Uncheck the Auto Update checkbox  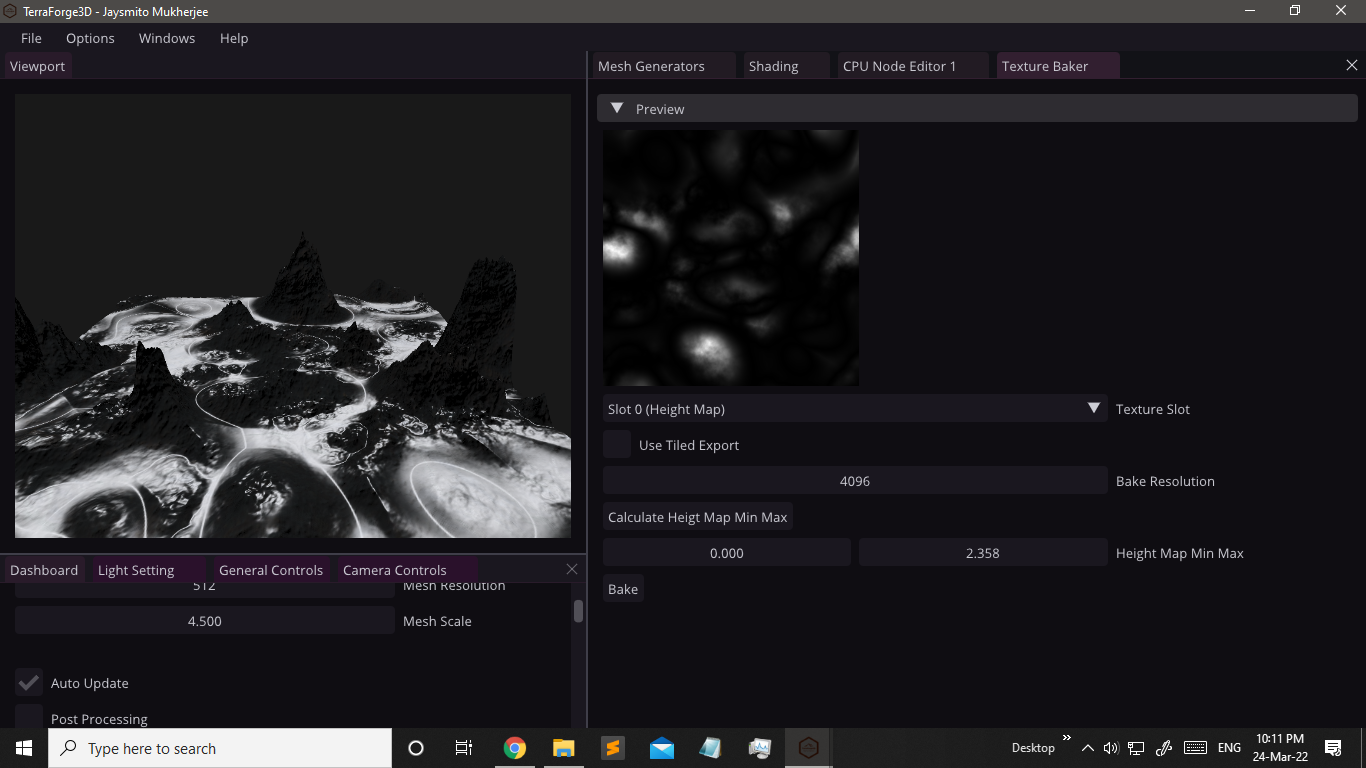pos(29,683)
